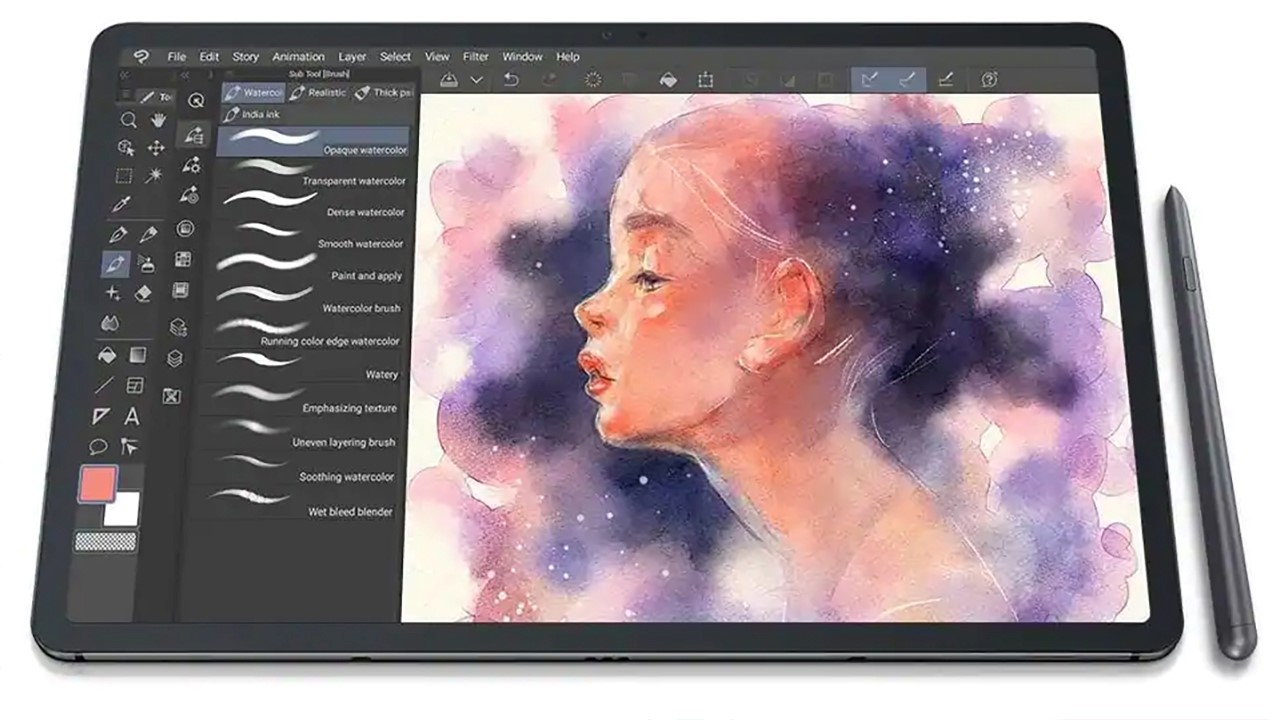This screenshot has height=720, width=1280.
Task: Open the Window menu
Action: 522,57
